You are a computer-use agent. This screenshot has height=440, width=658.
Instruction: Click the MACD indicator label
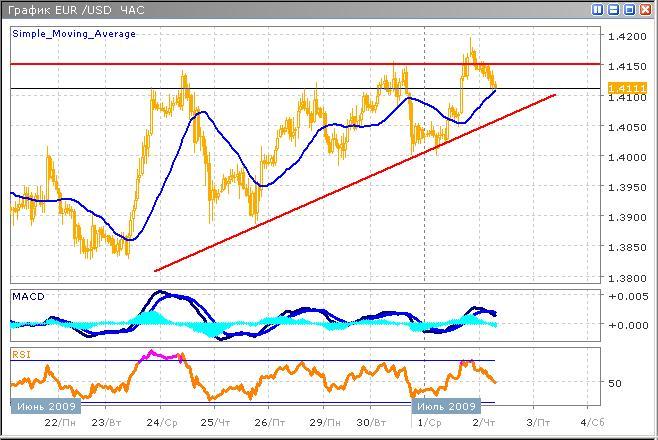coord(29,296)
